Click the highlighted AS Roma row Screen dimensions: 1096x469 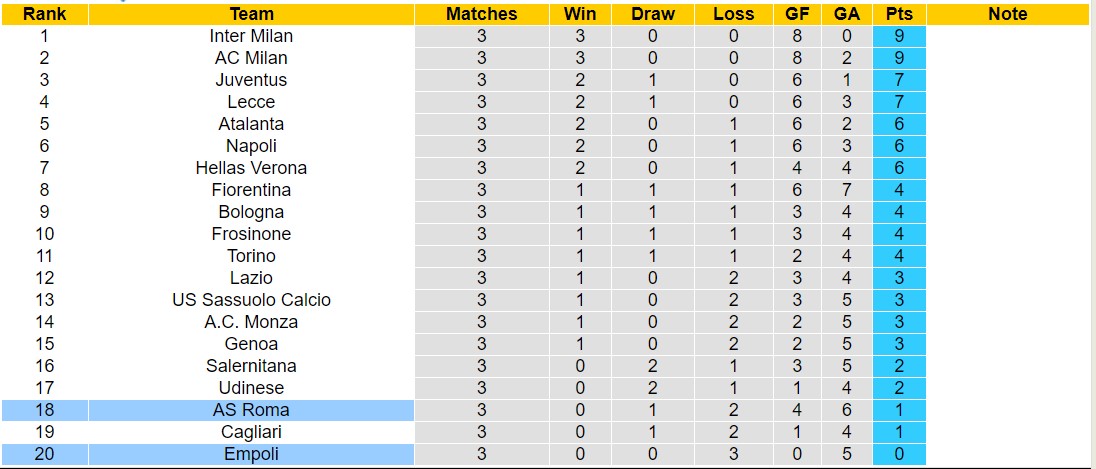251,410
